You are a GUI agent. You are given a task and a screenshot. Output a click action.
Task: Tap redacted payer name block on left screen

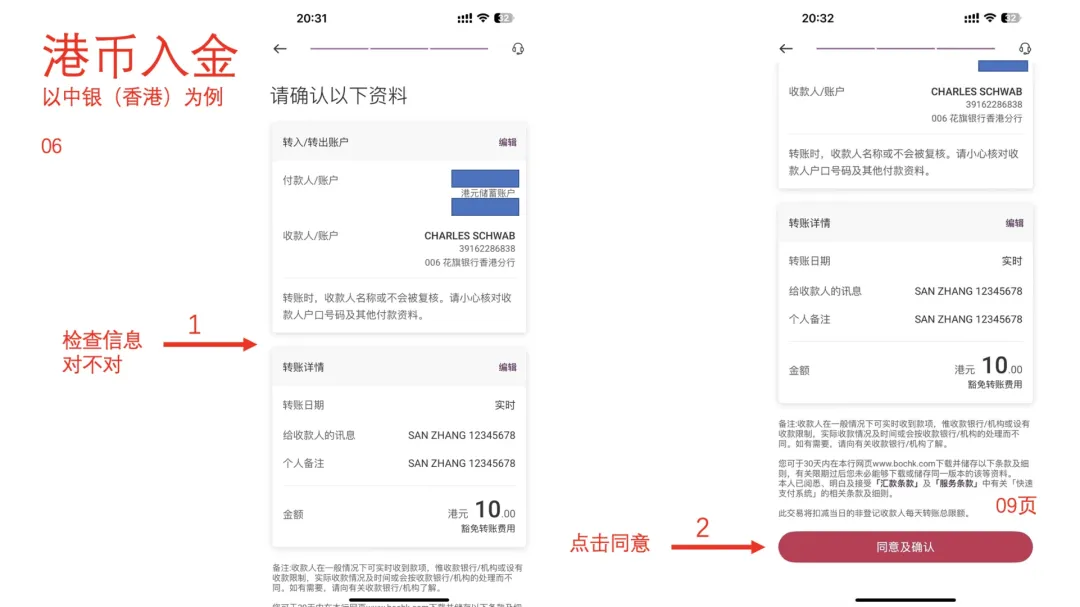pyautogui.click(x=485, y=178)
